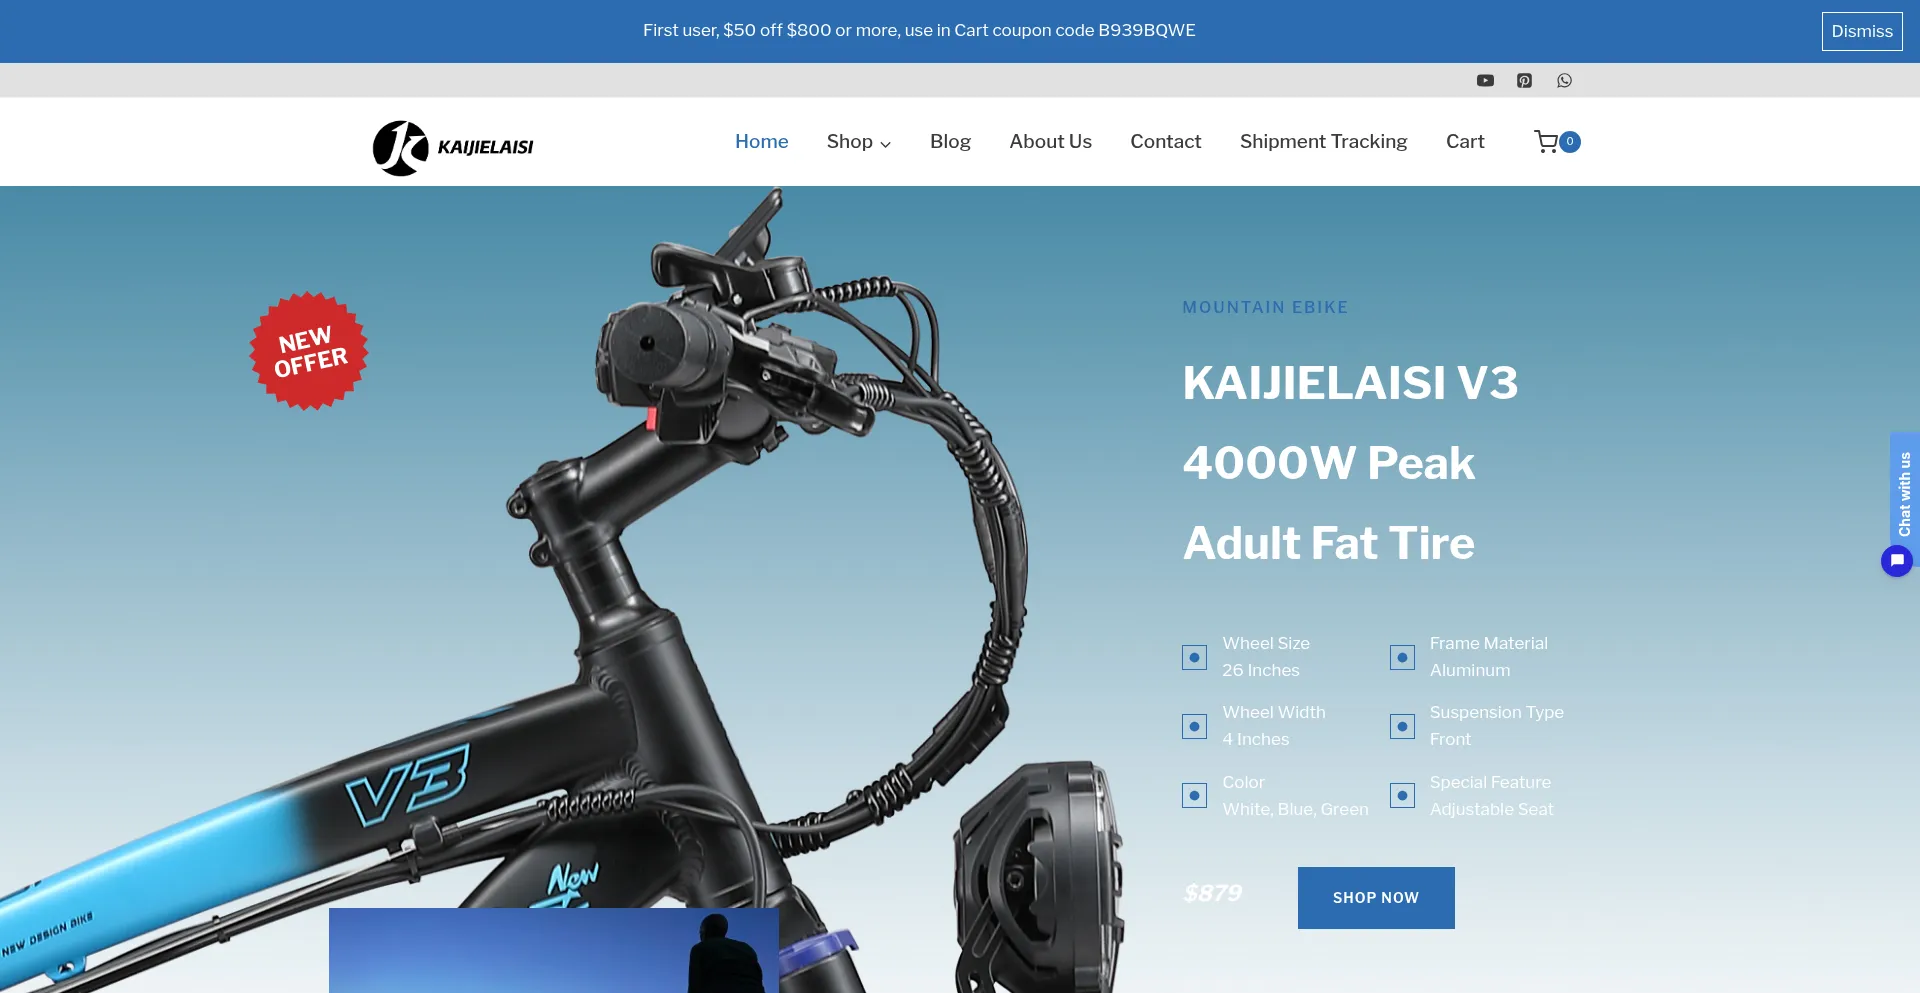Click the 'Front' suspension type value
This screenshot has height=993, width=1920.
pos(1450,740)
